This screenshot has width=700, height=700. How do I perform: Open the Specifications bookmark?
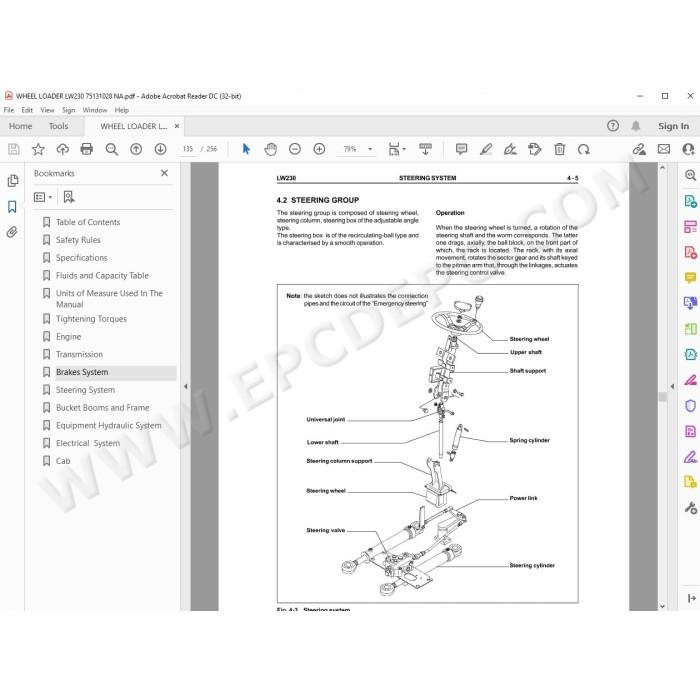[x=82, y=258]
